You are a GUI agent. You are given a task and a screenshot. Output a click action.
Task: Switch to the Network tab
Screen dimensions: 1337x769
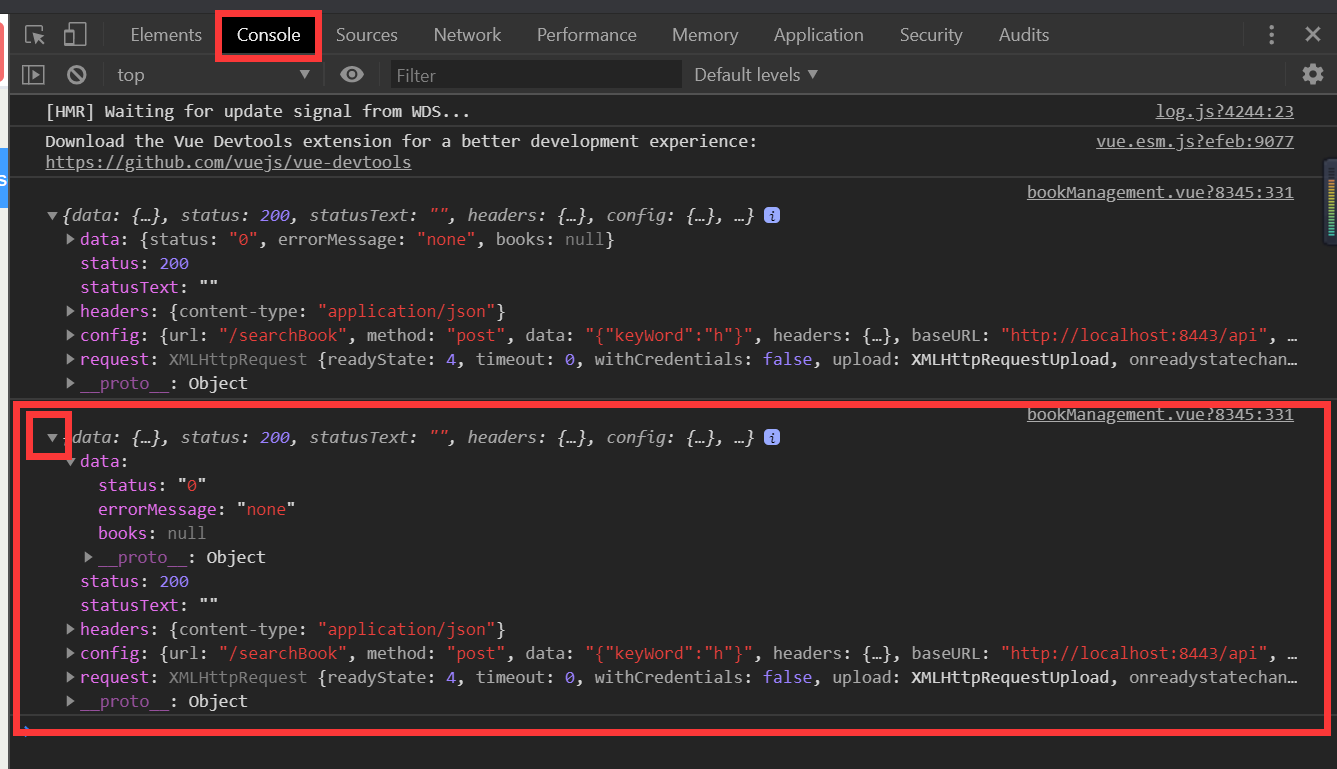tap(467, 34)
